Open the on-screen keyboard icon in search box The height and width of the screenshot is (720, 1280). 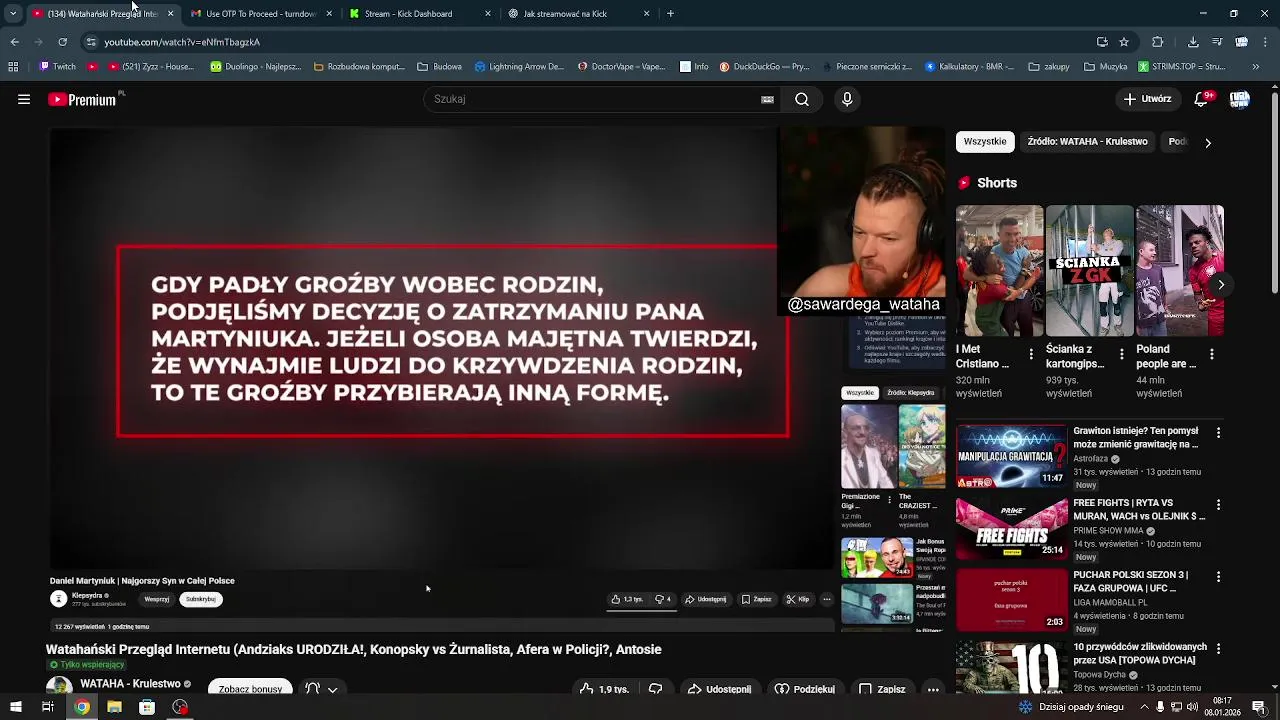pos(767,99)
